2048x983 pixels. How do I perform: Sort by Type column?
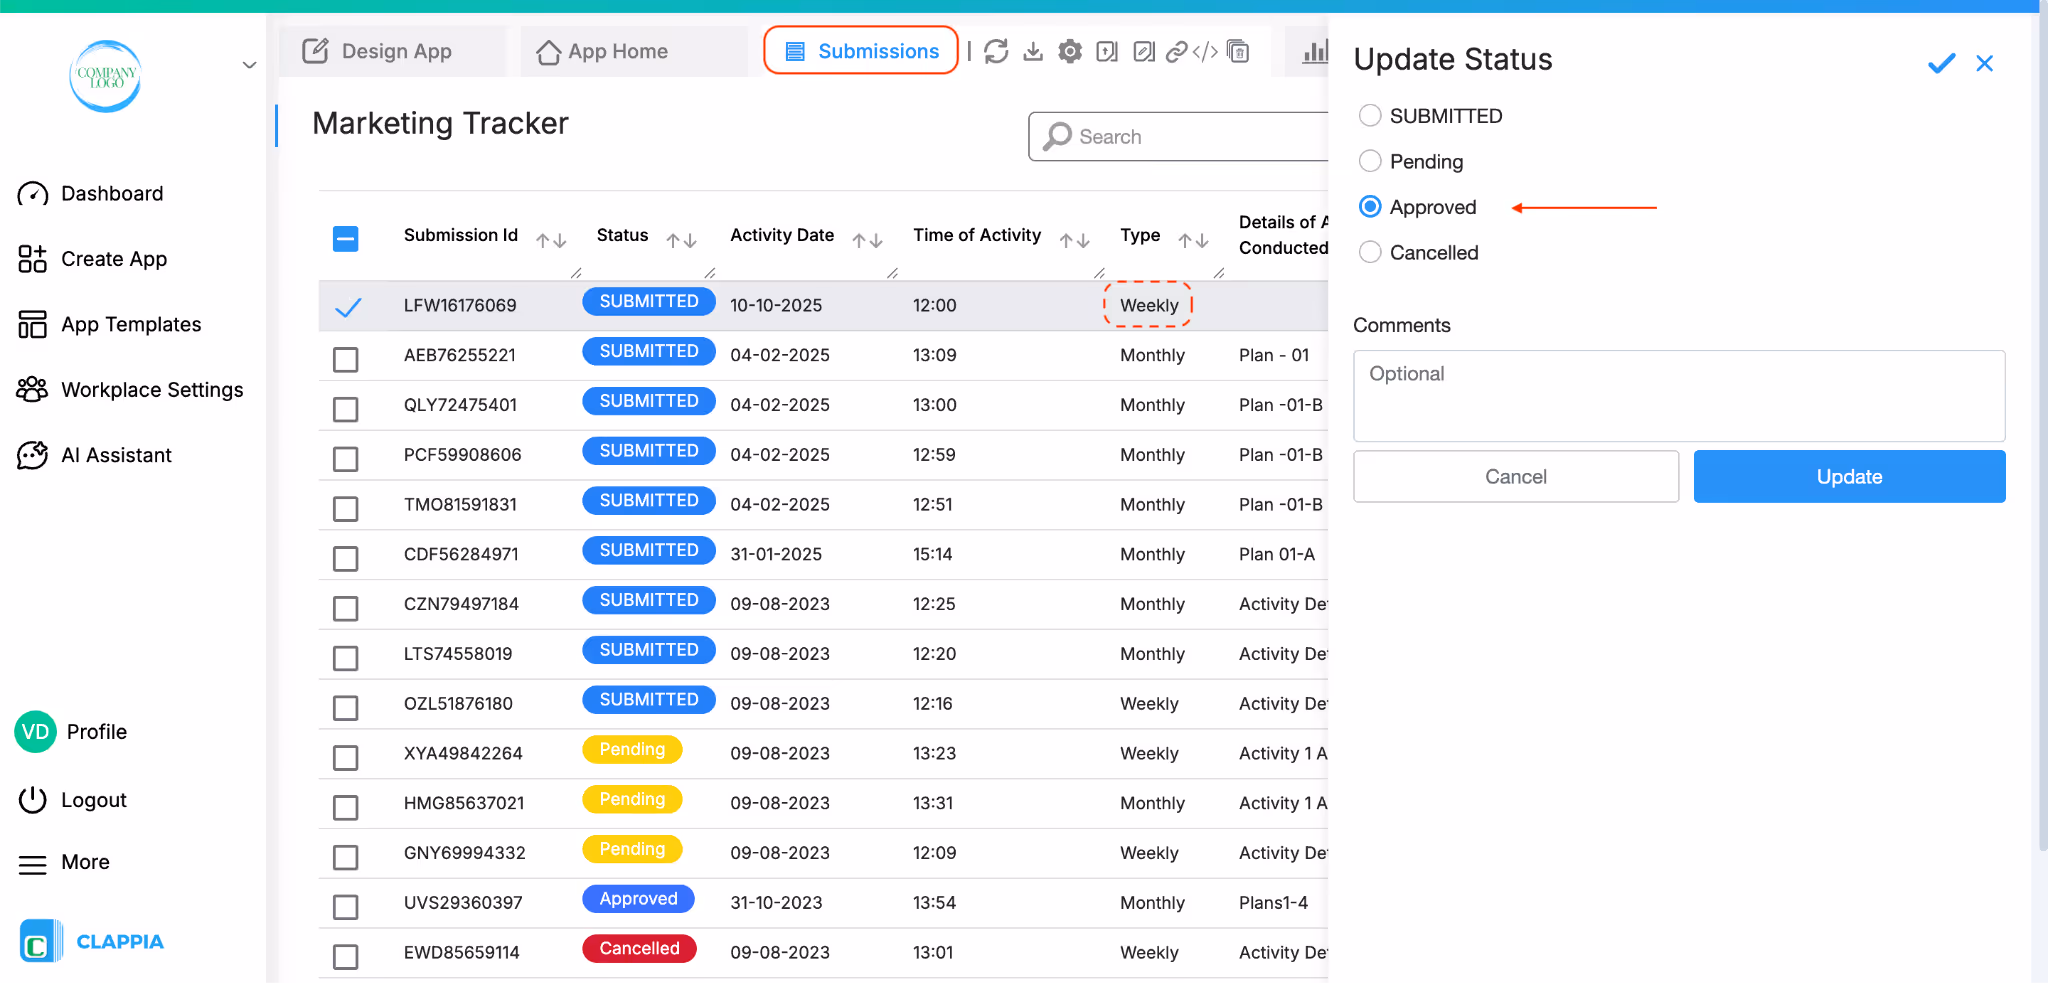(1193, 240)
